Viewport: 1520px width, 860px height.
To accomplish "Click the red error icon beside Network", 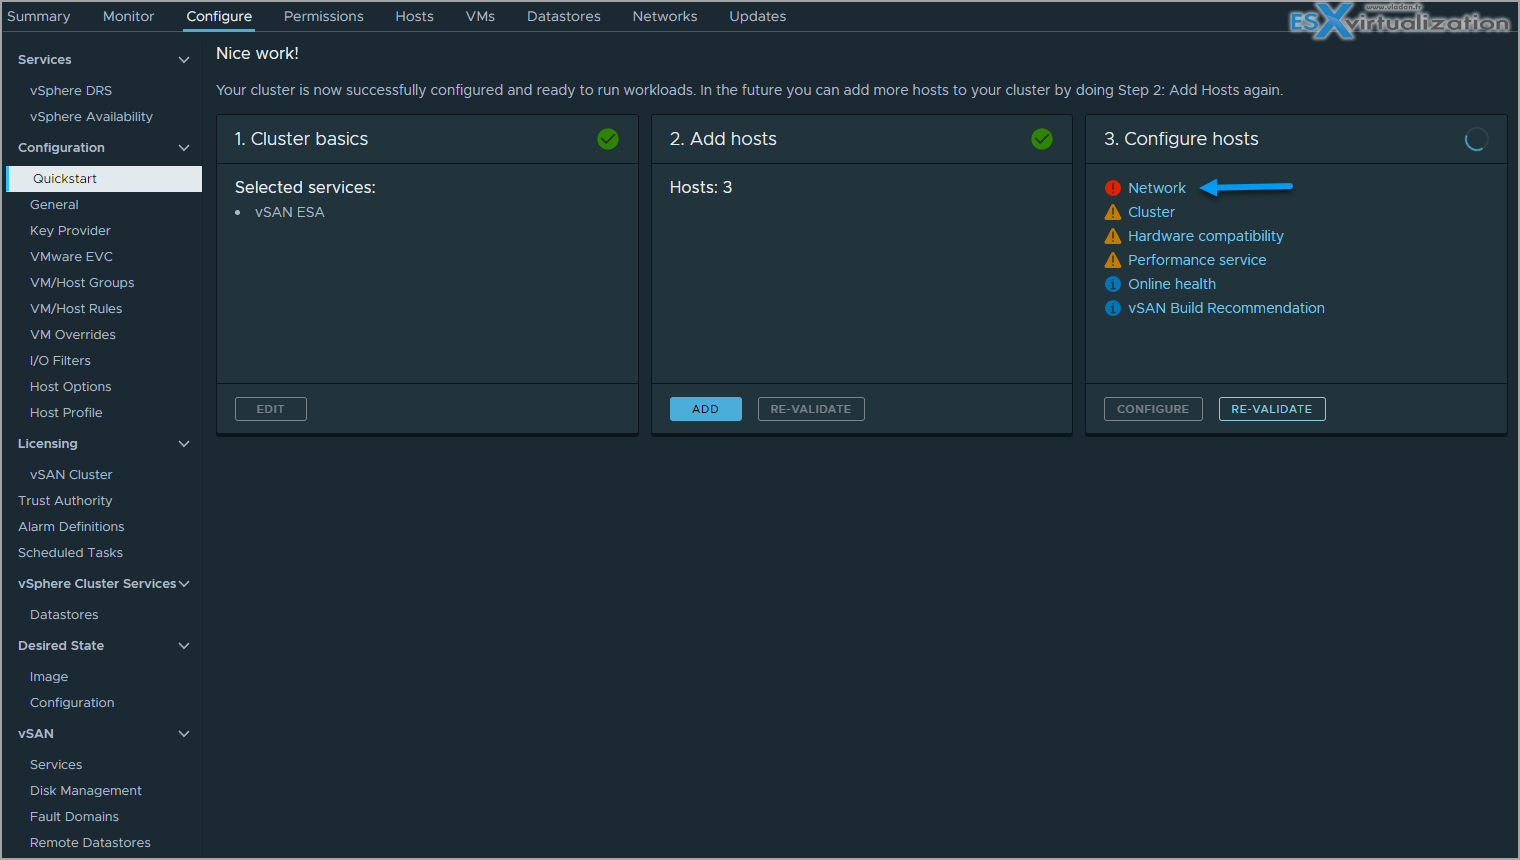I will [1112, 188].
